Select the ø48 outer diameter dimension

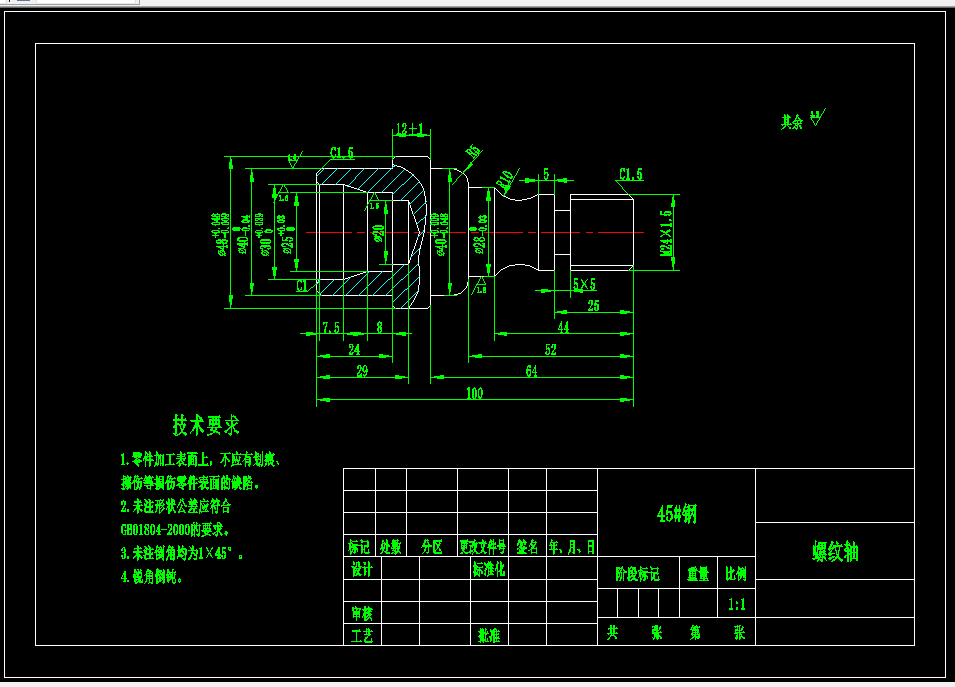220,234
